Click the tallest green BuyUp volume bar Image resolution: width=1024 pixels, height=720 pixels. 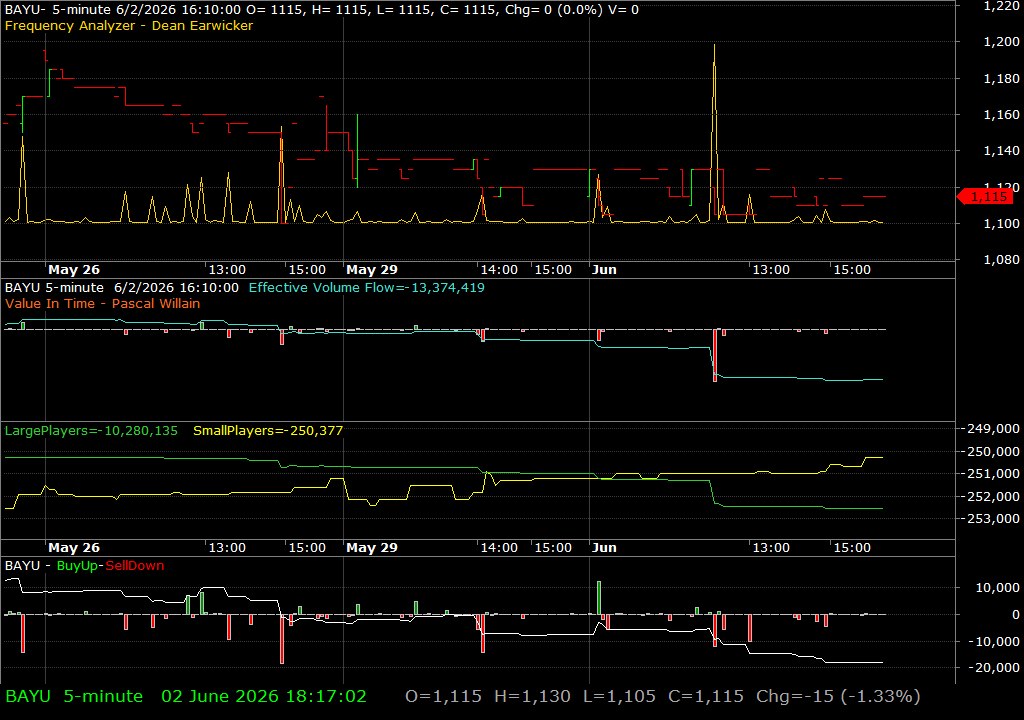point(599,597)
